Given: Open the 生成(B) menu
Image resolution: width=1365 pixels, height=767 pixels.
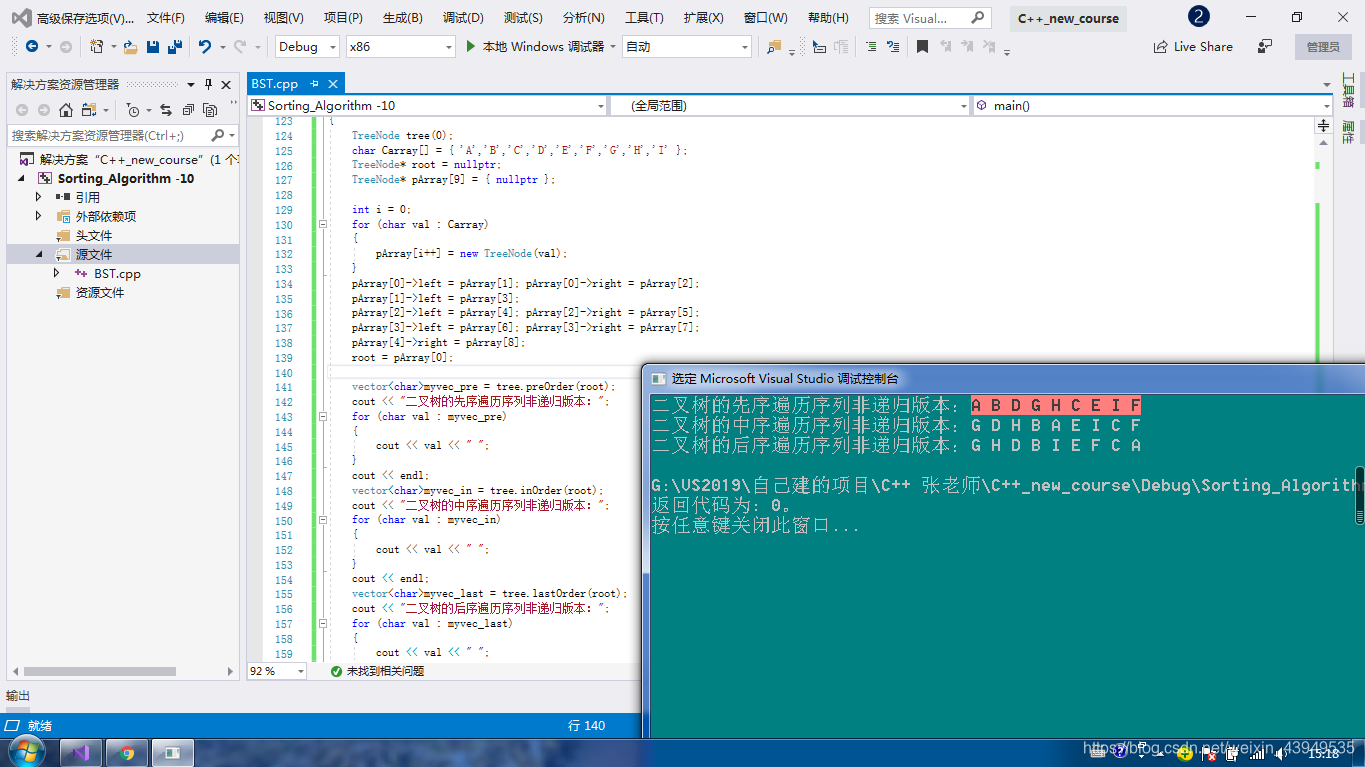Looking at the screenshot, I should click(x=402, y=18).
